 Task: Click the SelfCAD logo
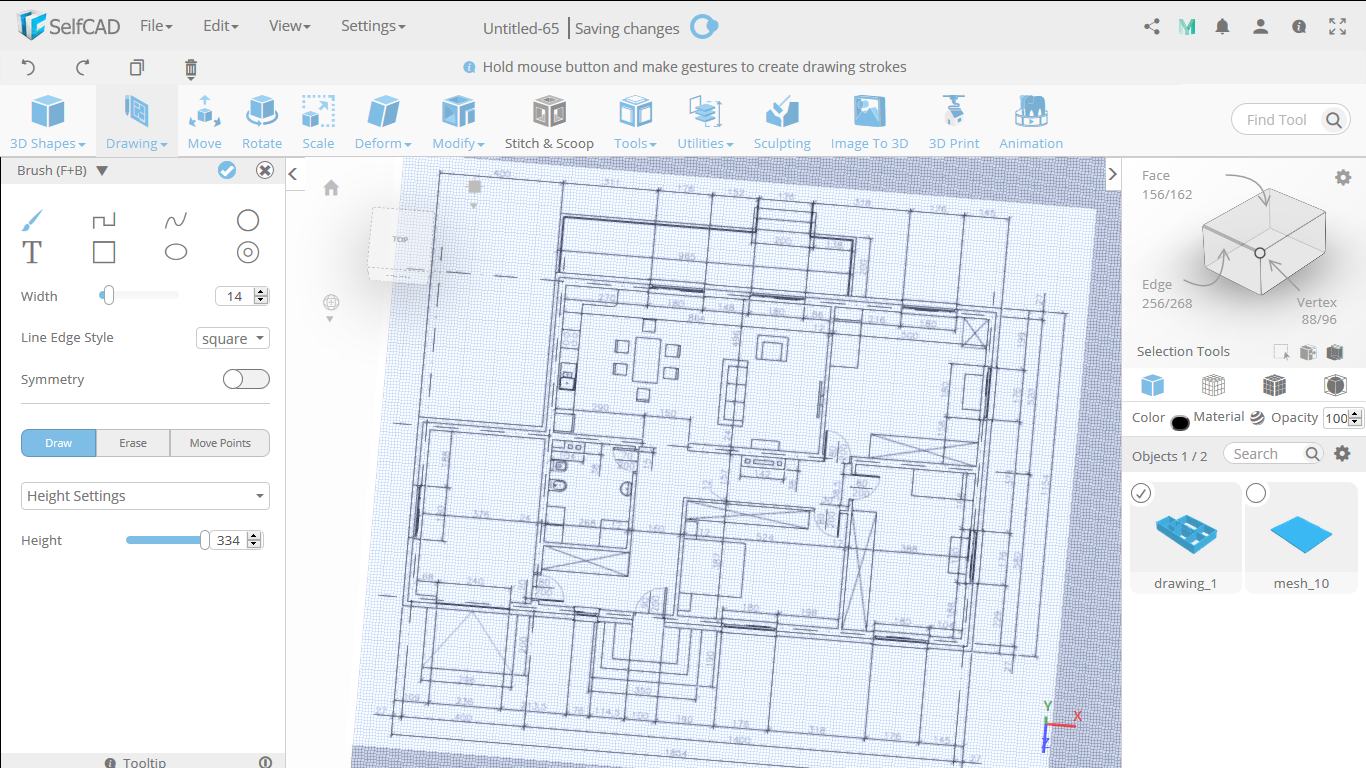pos(69,27)
